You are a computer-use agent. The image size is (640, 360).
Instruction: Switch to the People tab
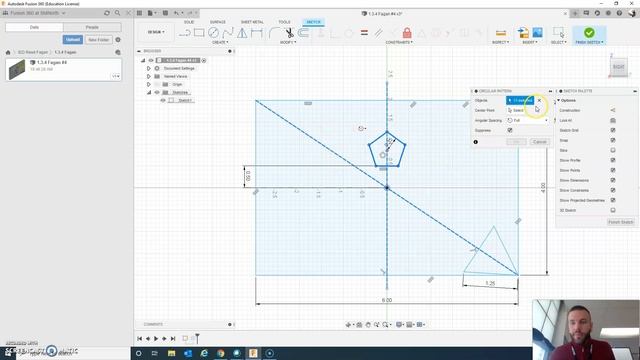coord(92,27)
